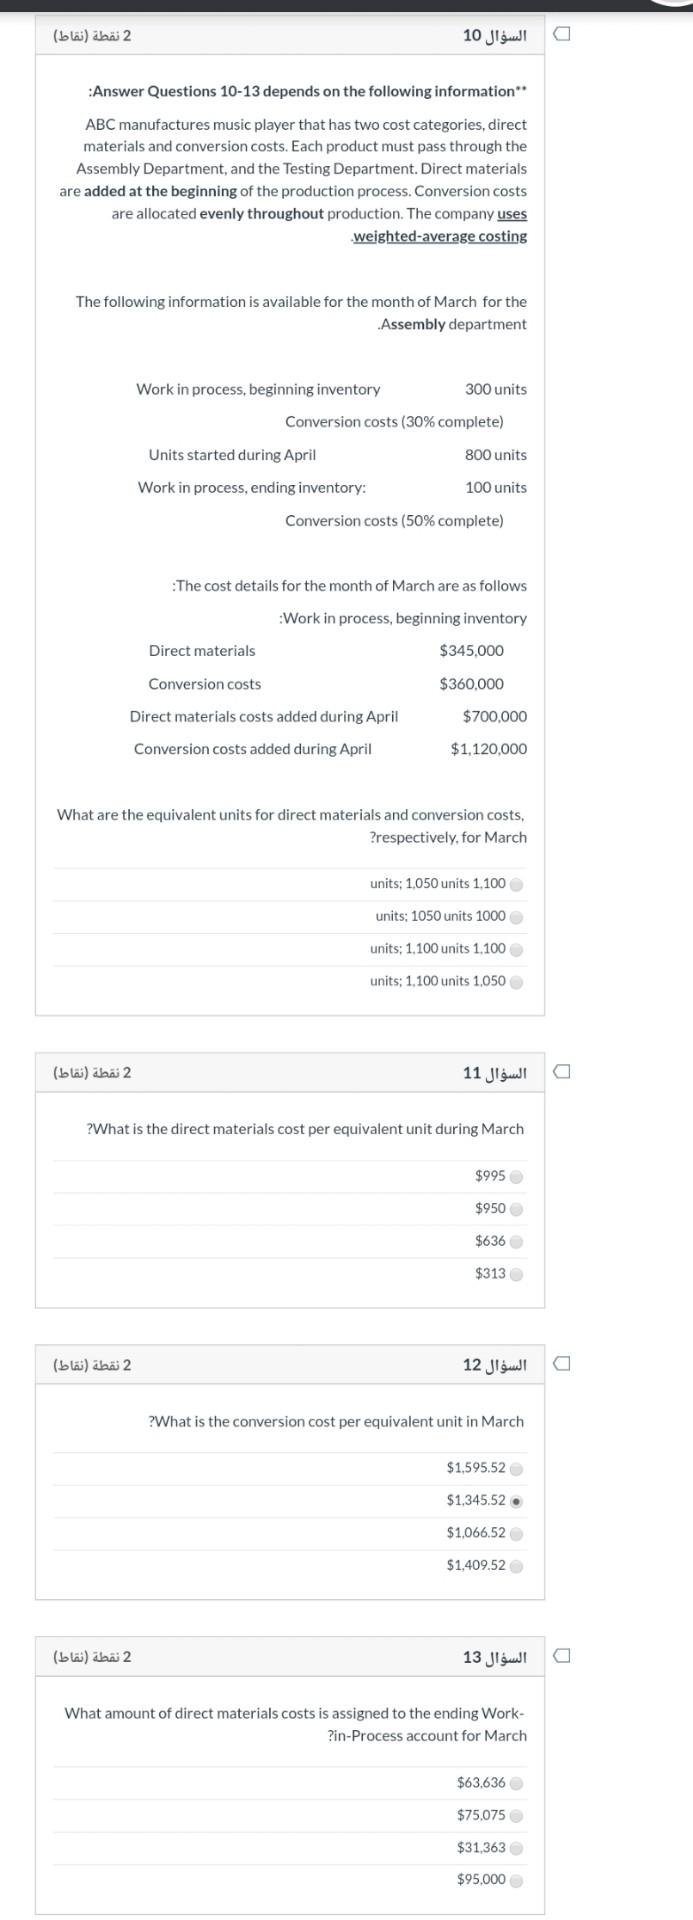Select answer "1,050 units 1,100 units"

[x=517, y=883]
